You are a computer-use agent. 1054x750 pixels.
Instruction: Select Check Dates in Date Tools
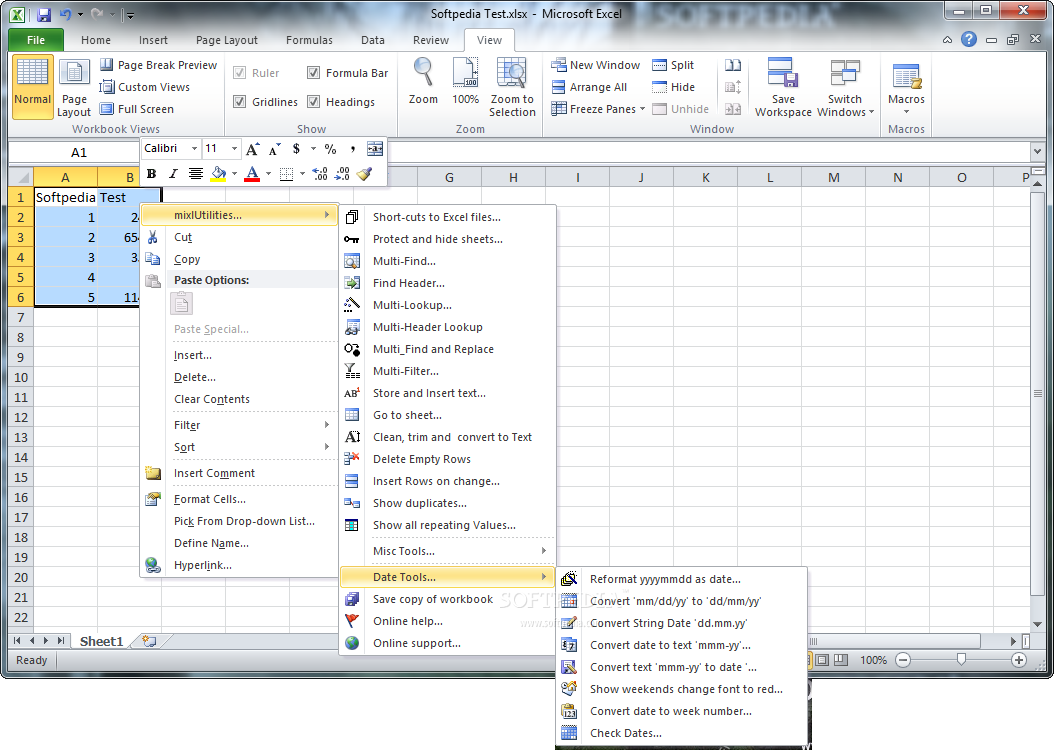tap(682, 733)
